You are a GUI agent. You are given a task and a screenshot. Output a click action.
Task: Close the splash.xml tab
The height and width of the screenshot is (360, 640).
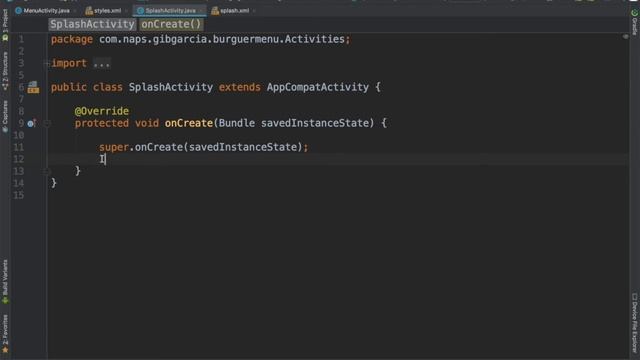click(254, 11)
